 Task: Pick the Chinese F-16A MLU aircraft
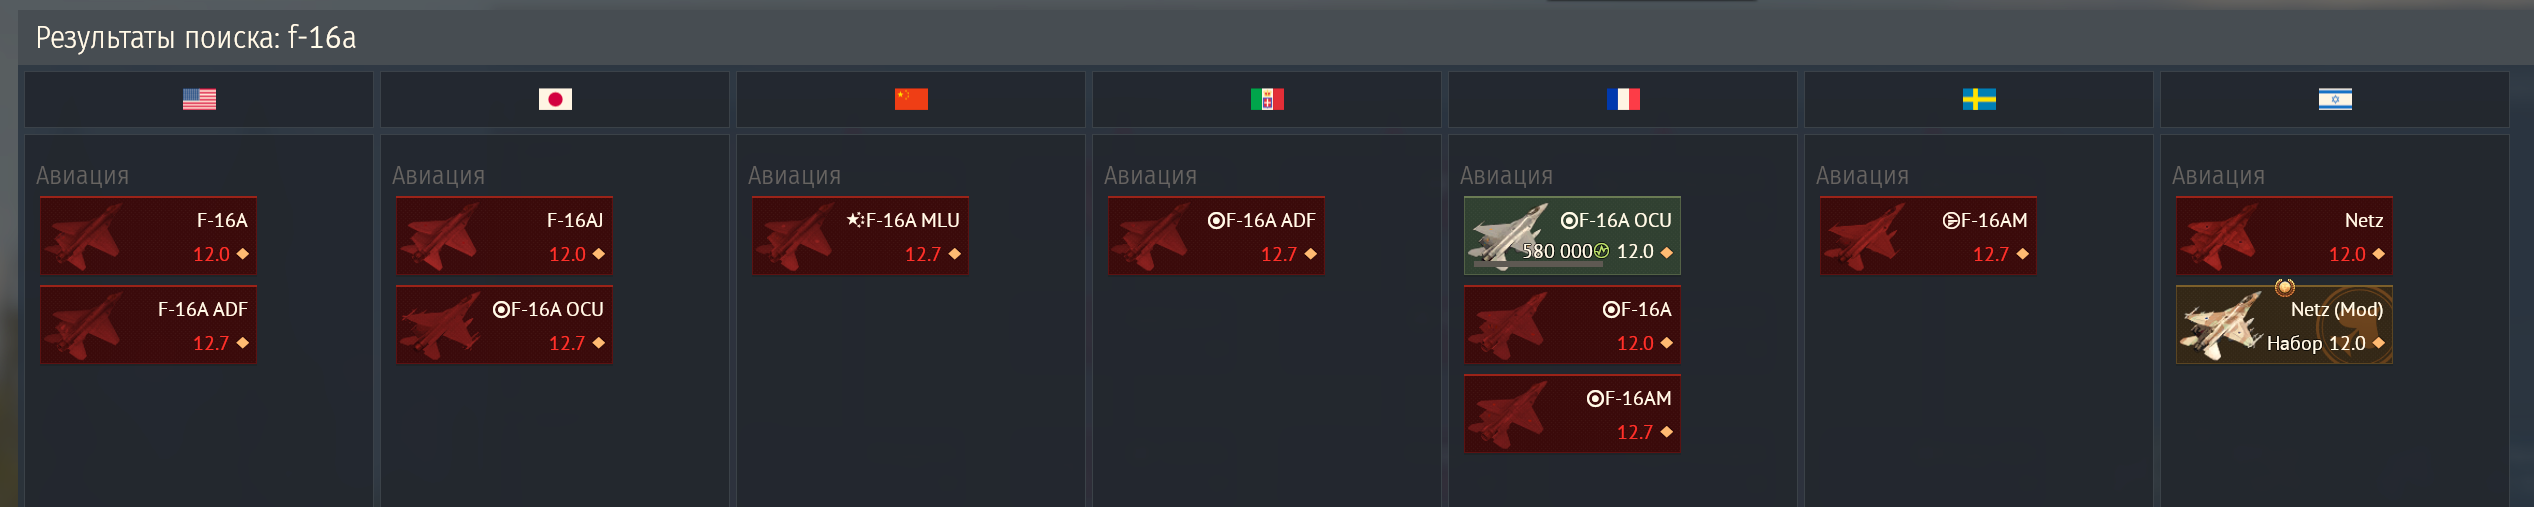[x=860, y=236]
